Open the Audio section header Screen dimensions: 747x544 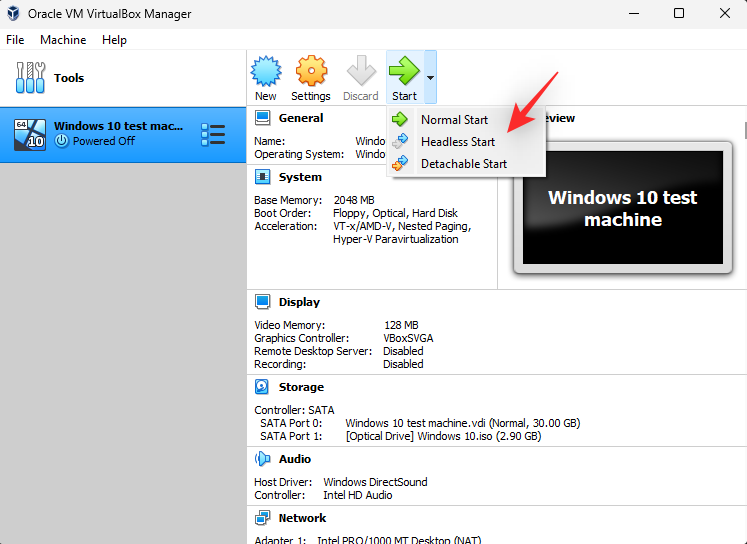[295, 459]
